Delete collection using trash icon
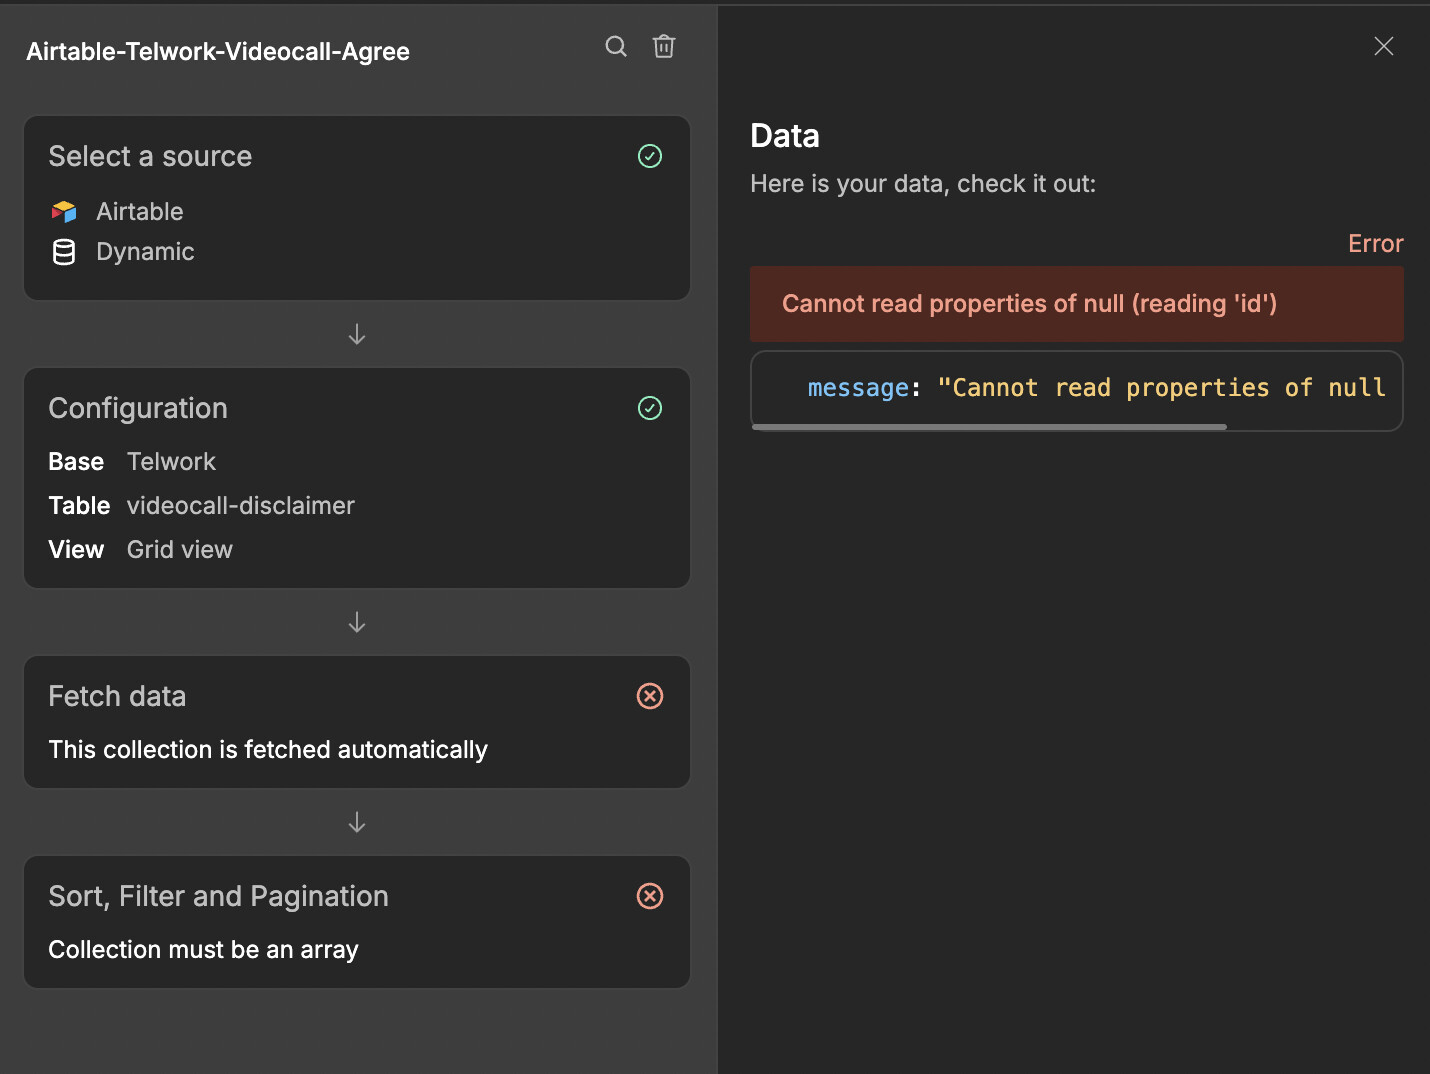This screenshot has width=1430, height=1074. click(x=664, y=46)
